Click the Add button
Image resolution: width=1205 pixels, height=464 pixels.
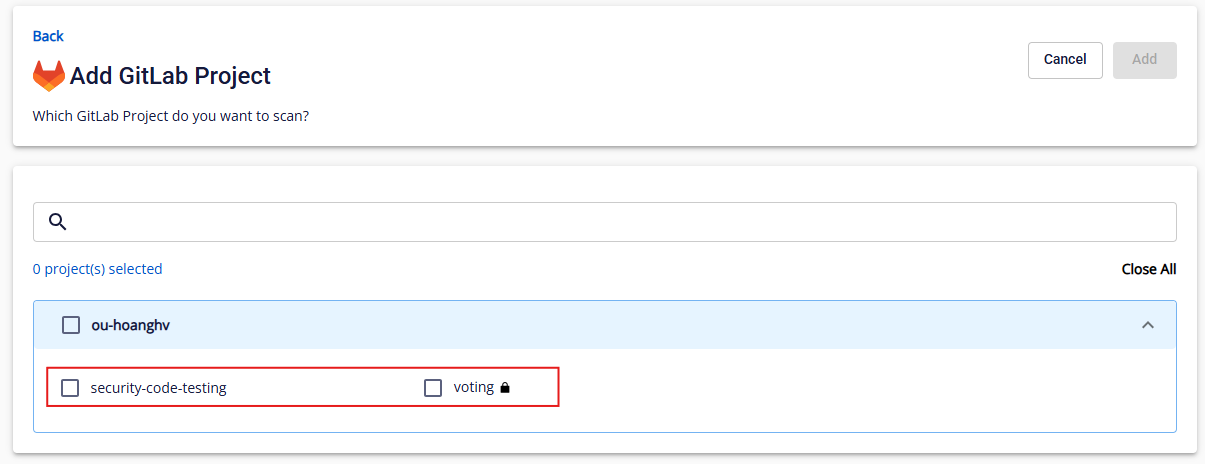pyautogui.click(x=1145, y=60)
